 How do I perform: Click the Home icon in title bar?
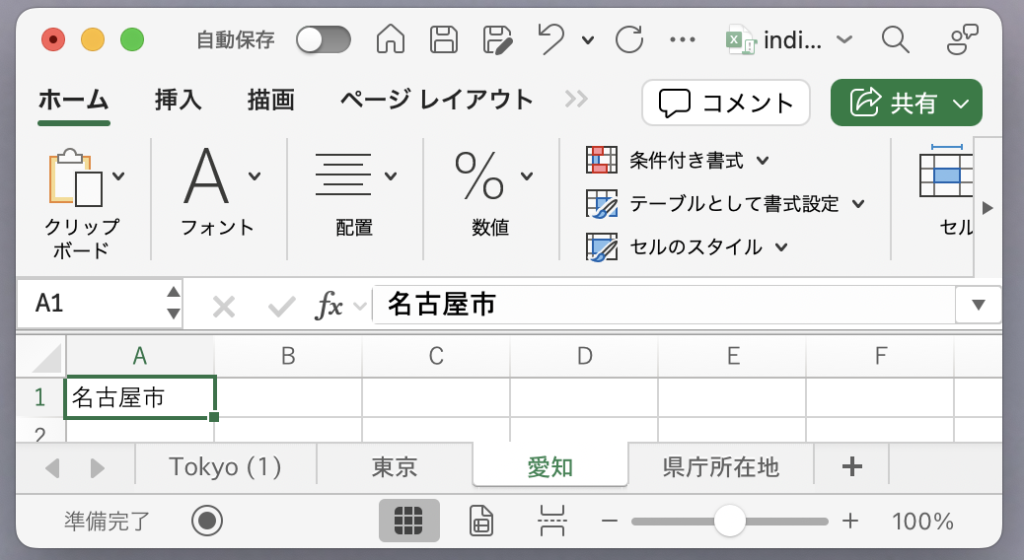point(391,40)
